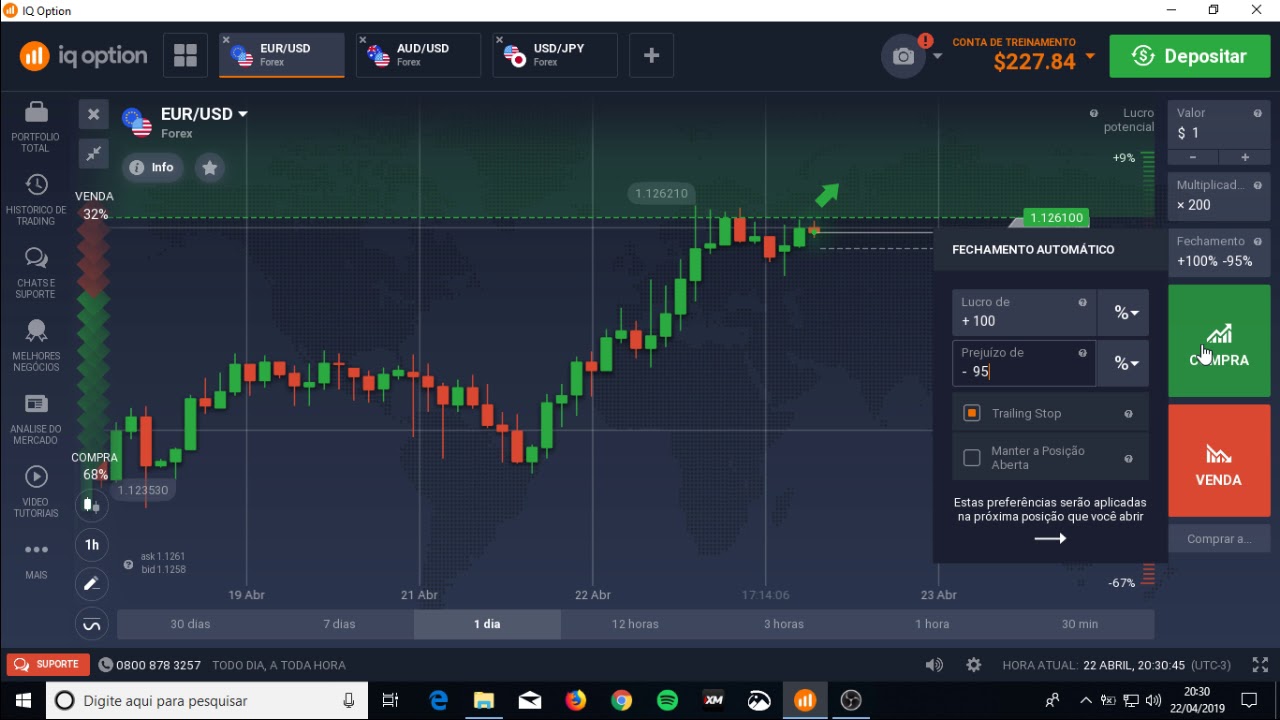Open Analise do Mercado sidebar item
The image size is (1280, 720).
coord(36,419)
